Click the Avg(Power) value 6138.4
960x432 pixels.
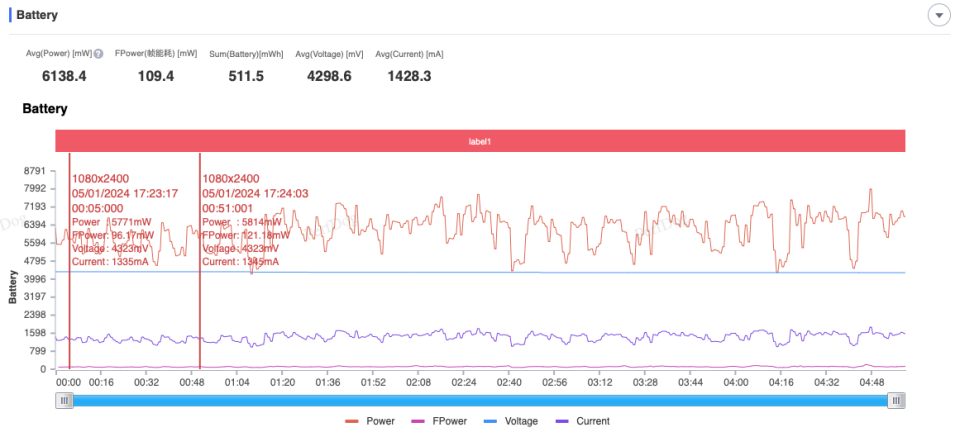coord(64,76)
